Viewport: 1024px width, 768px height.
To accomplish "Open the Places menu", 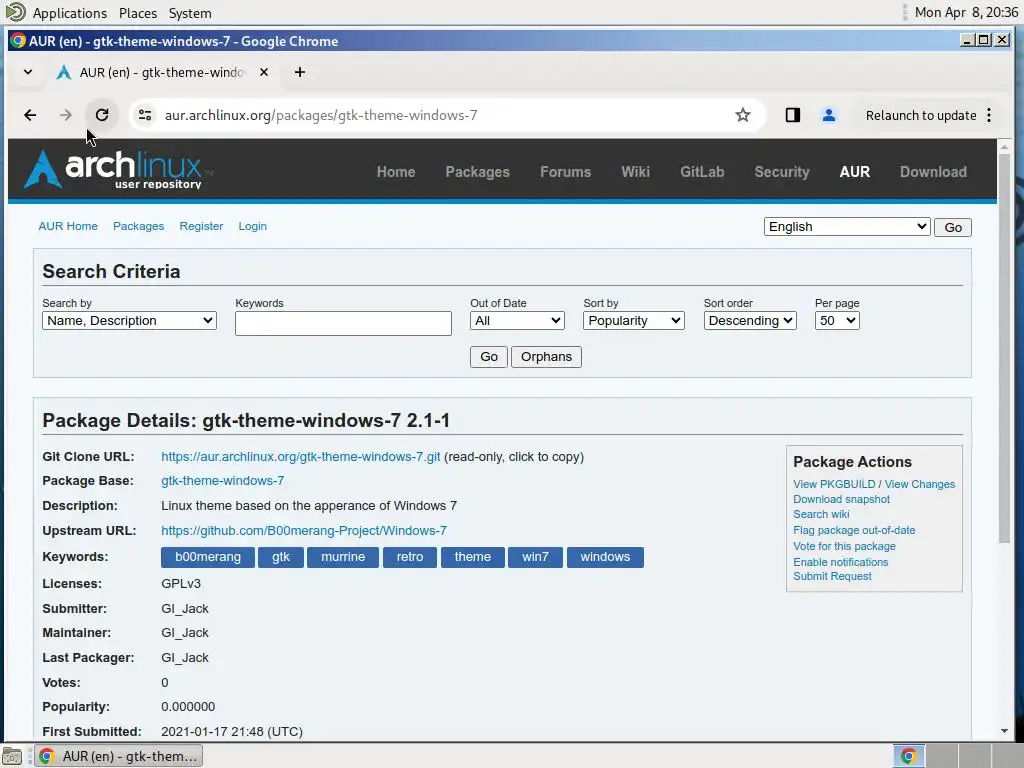I will click(x=138, y=13).
